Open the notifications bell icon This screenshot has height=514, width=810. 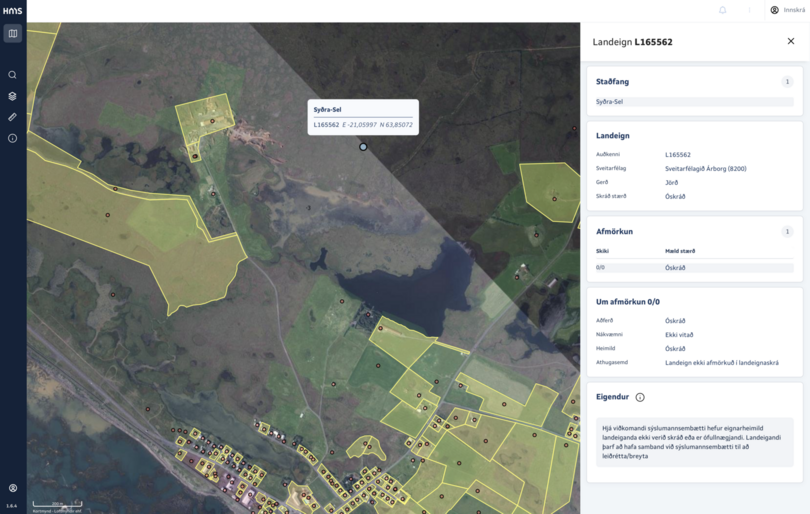723,10
